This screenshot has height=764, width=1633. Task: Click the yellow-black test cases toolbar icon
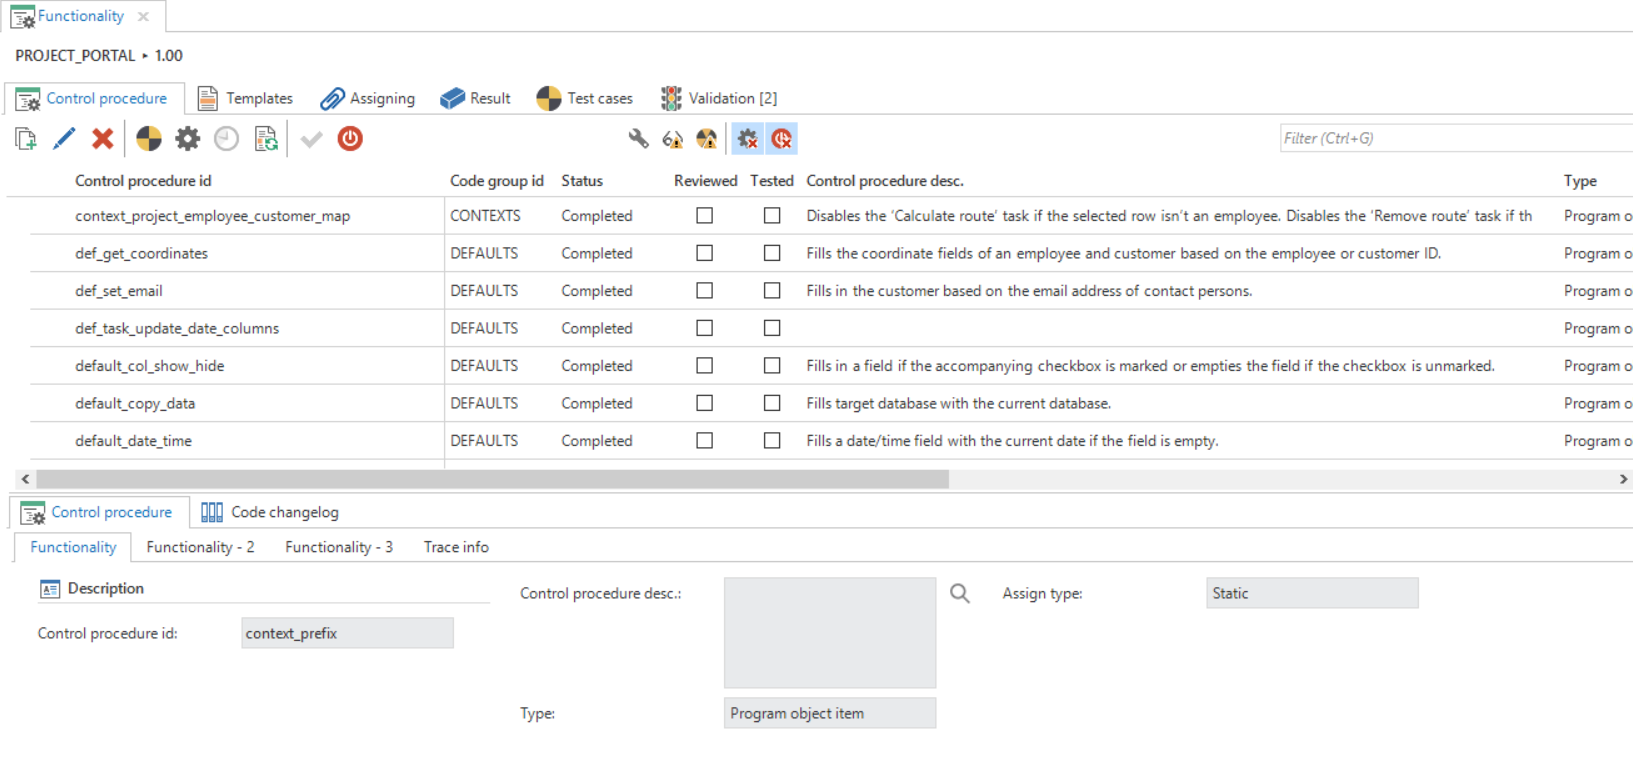[x=149, y=139]
